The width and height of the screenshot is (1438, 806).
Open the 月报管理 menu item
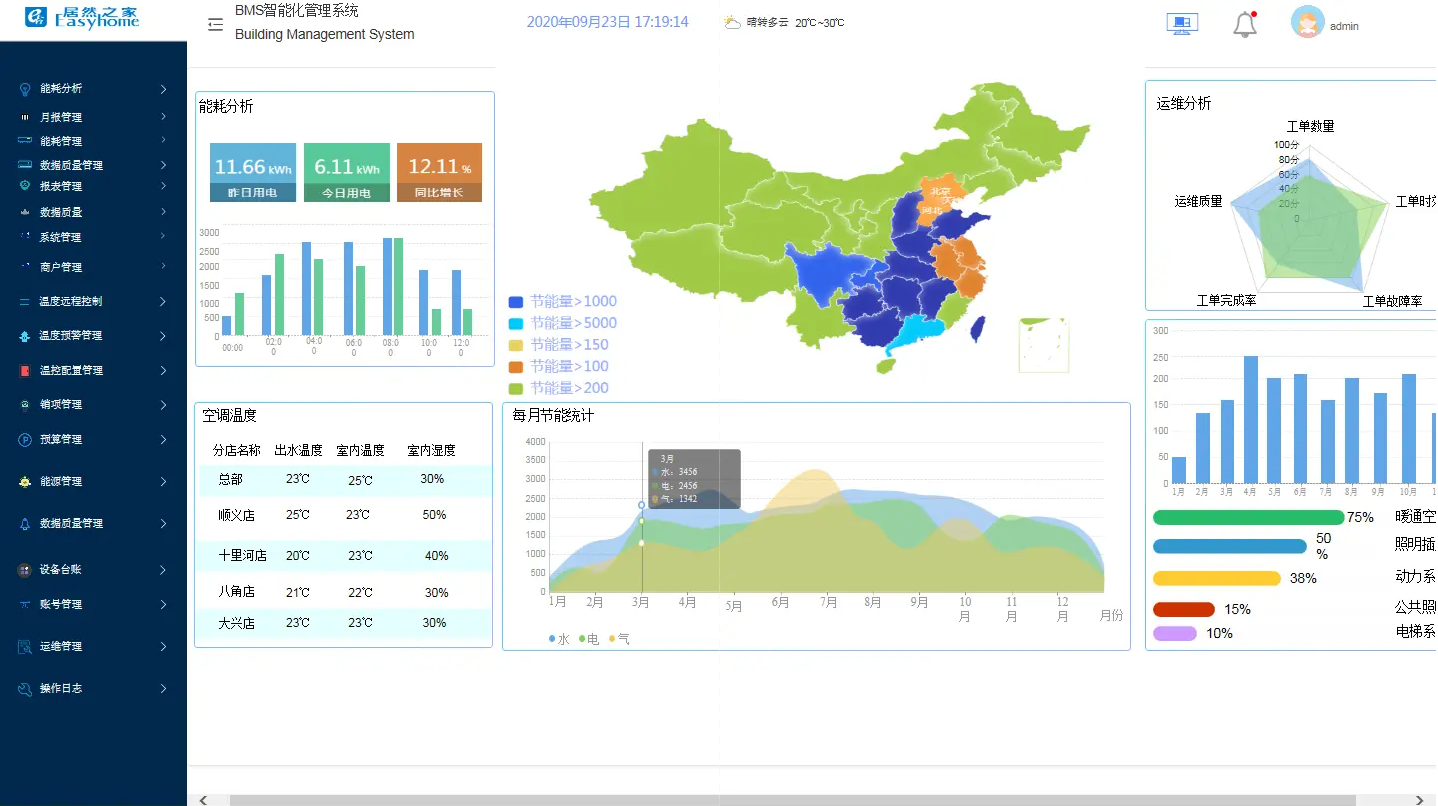pos(61,118)
